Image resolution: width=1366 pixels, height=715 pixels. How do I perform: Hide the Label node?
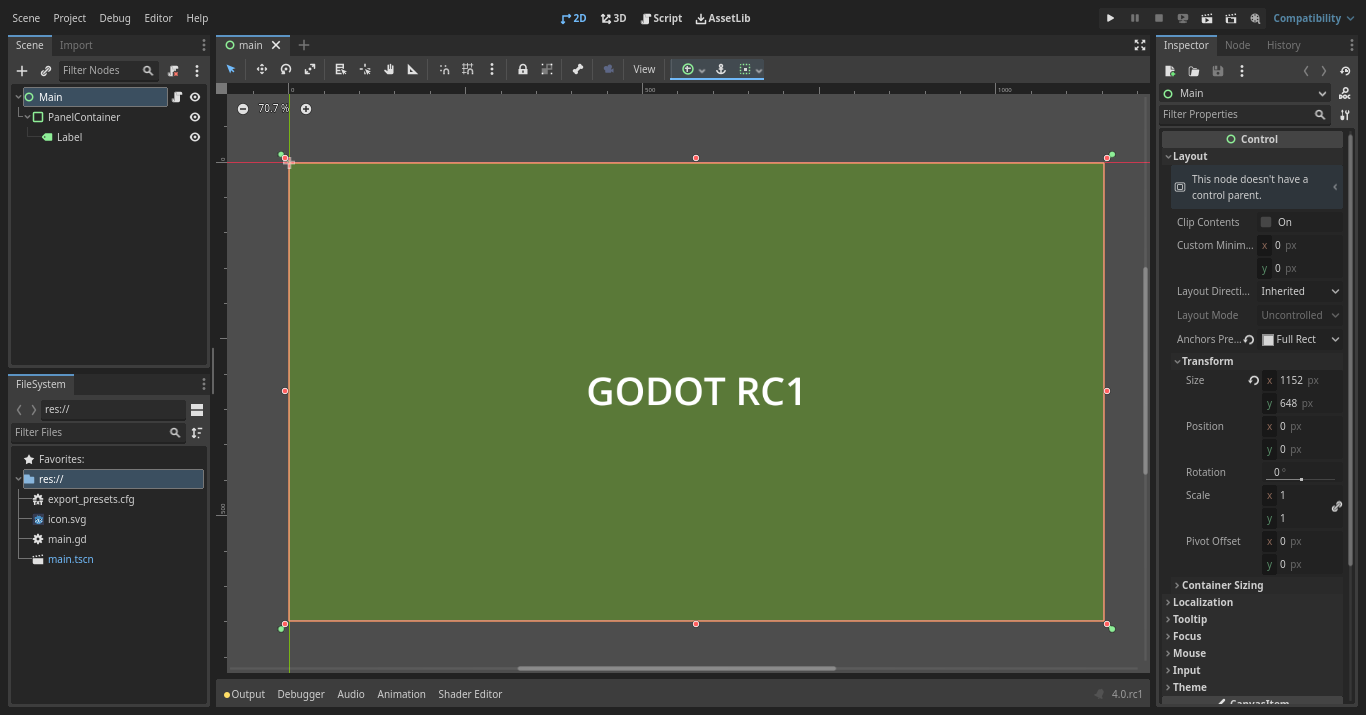click(194, 137)
